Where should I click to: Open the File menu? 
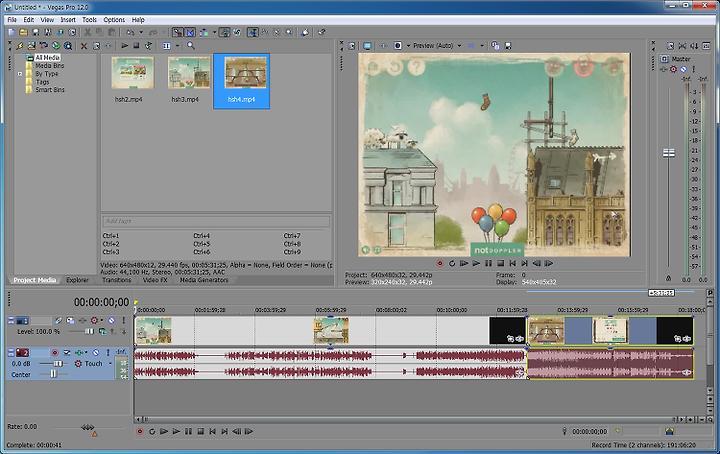[x=12, y=20]
